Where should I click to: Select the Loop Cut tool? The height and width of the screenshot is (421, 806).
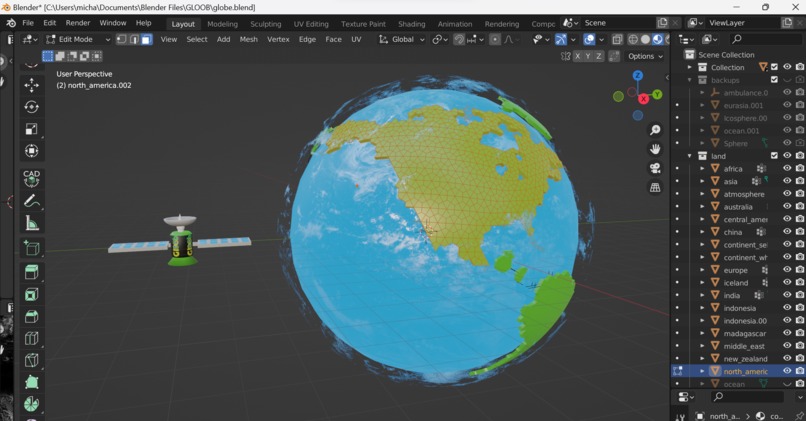[31, 338]
